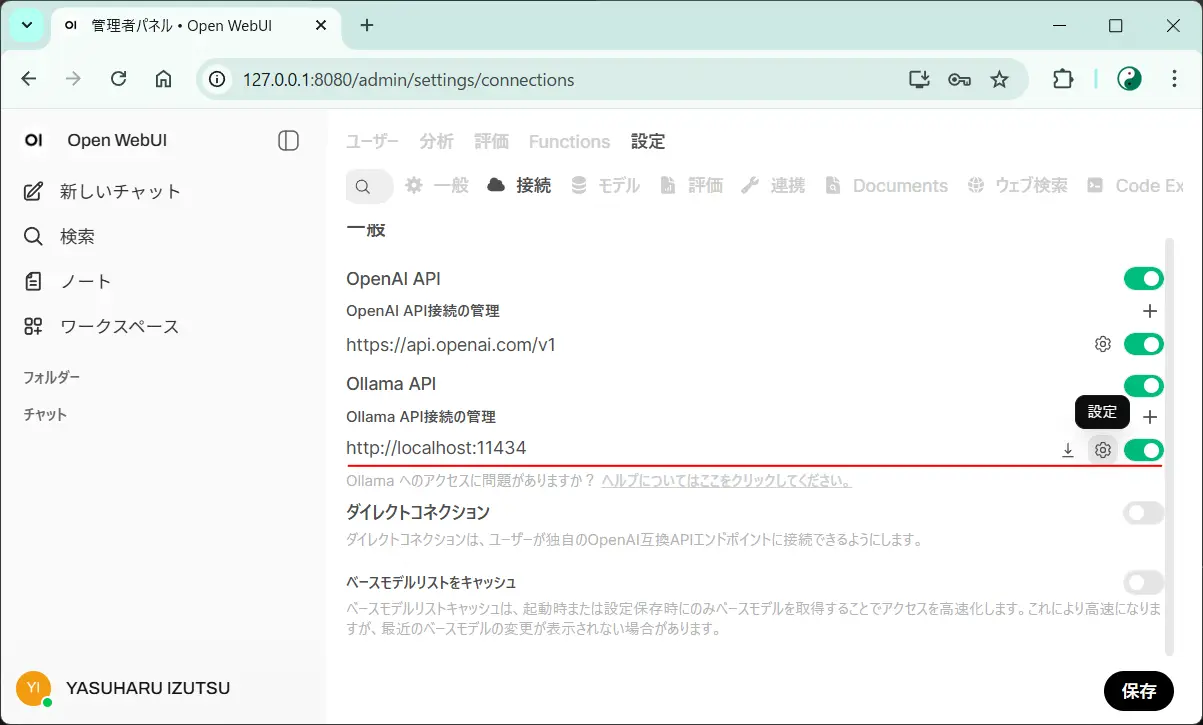1203x725 pixels.
Task: Open the Documents settings section
Action: [886, 186]
